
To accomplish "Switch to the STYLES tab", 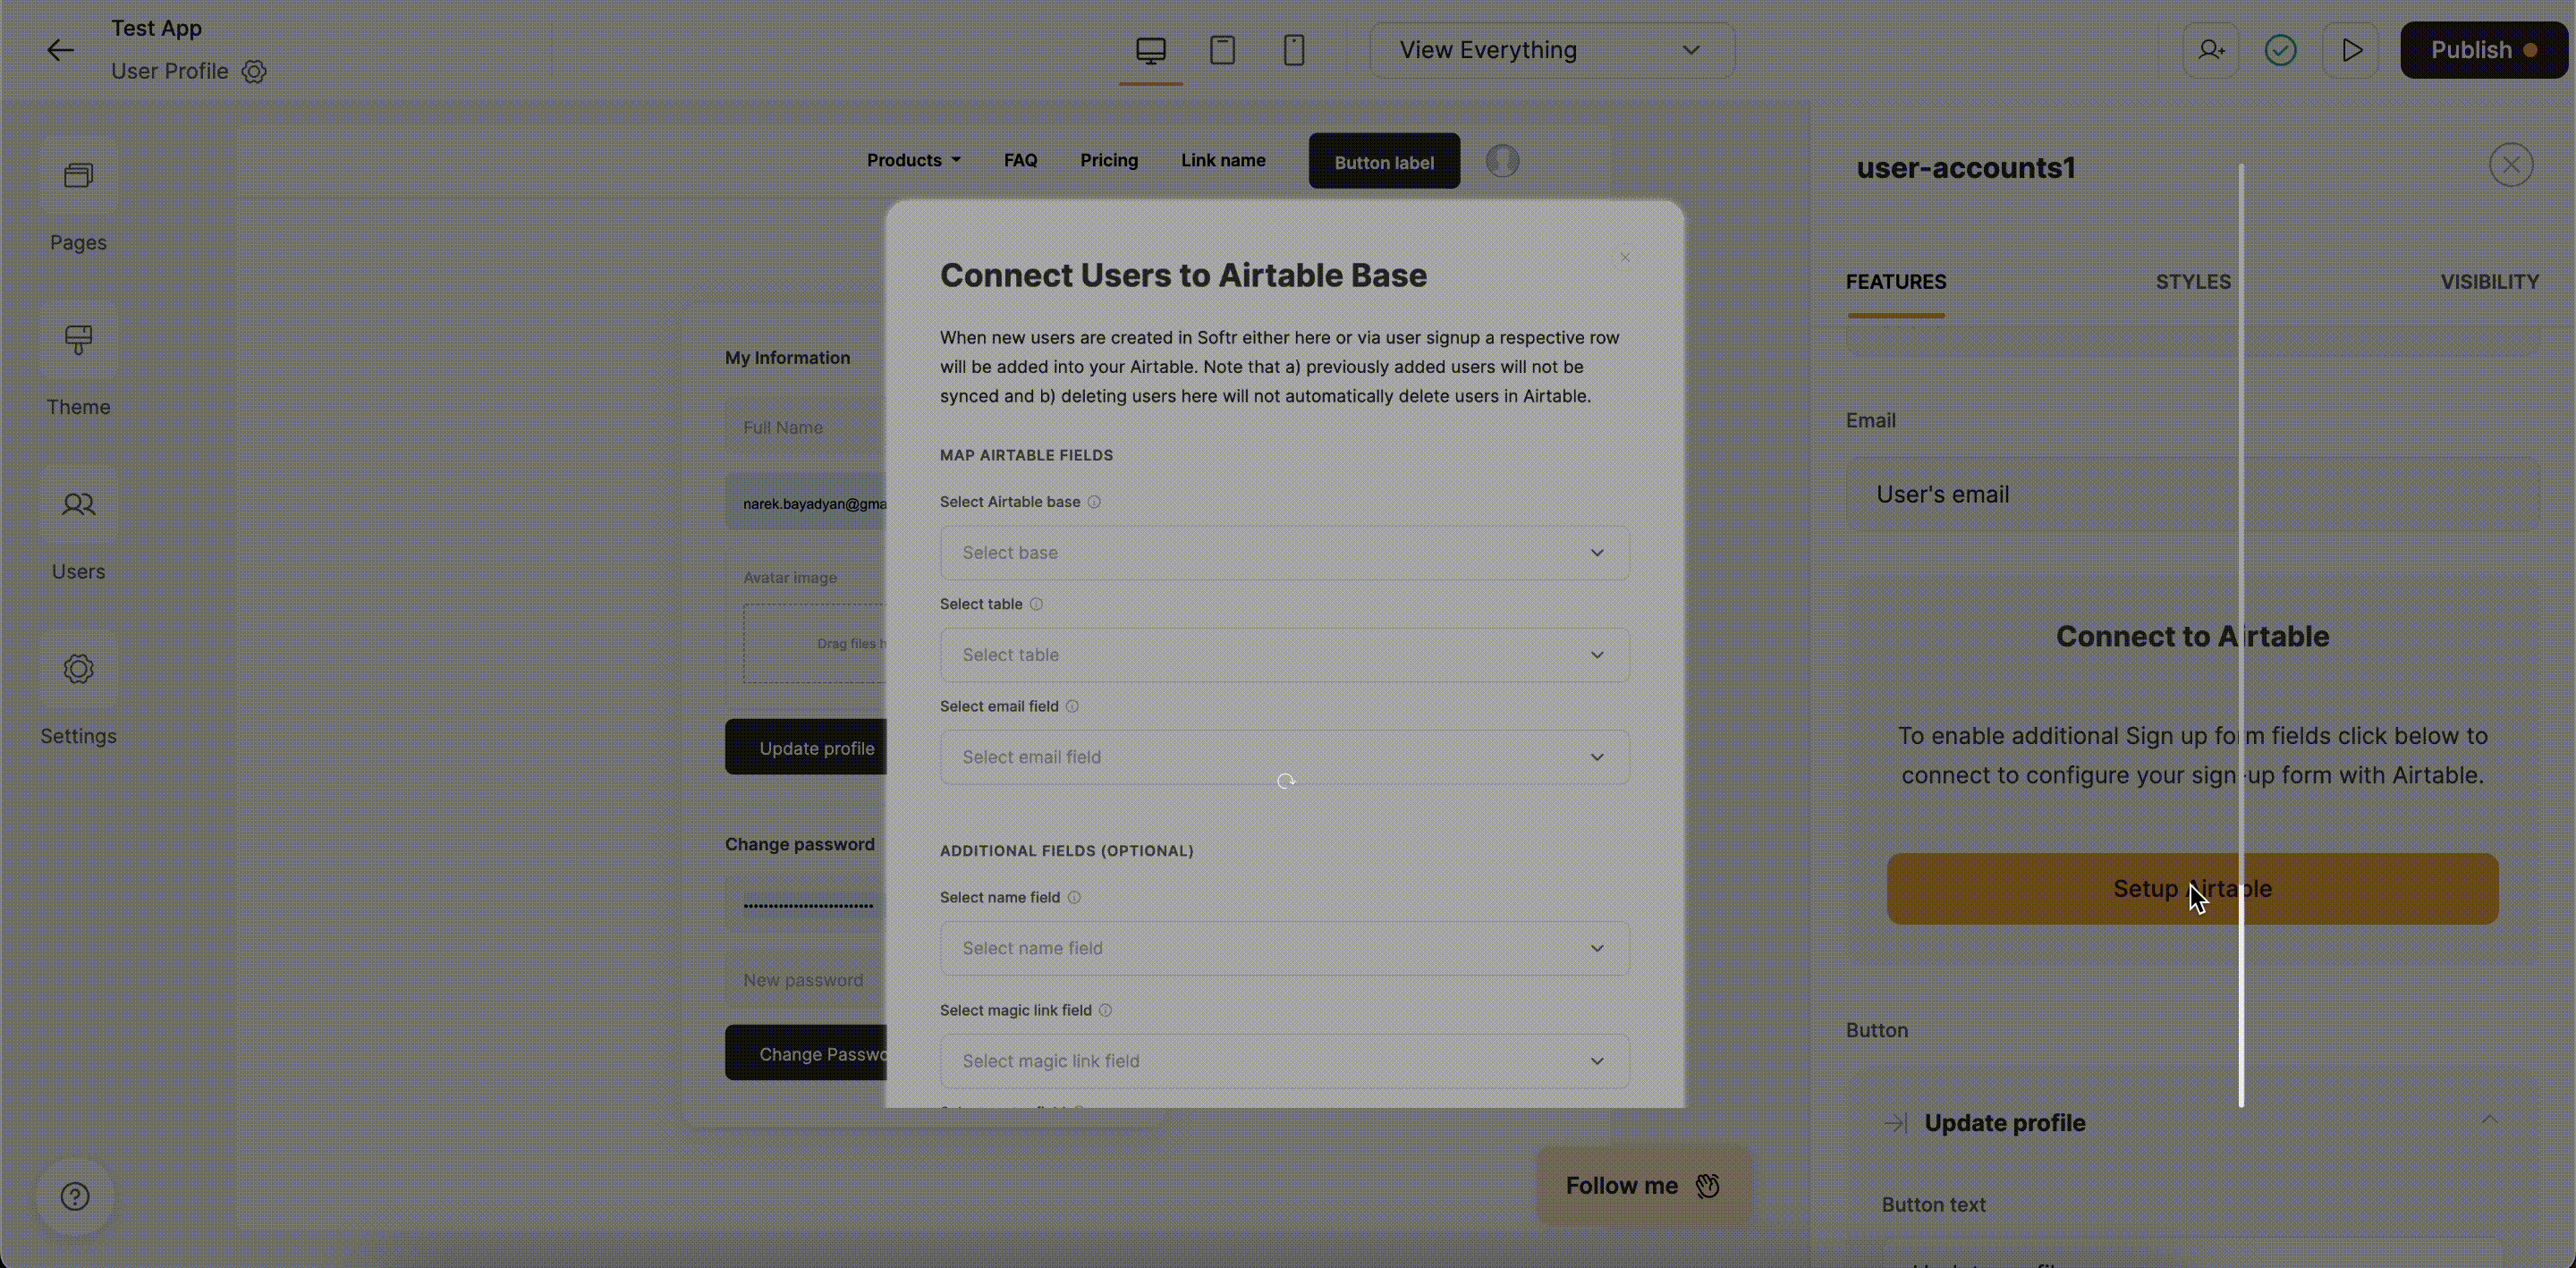I will click(x=2193, y=282).
